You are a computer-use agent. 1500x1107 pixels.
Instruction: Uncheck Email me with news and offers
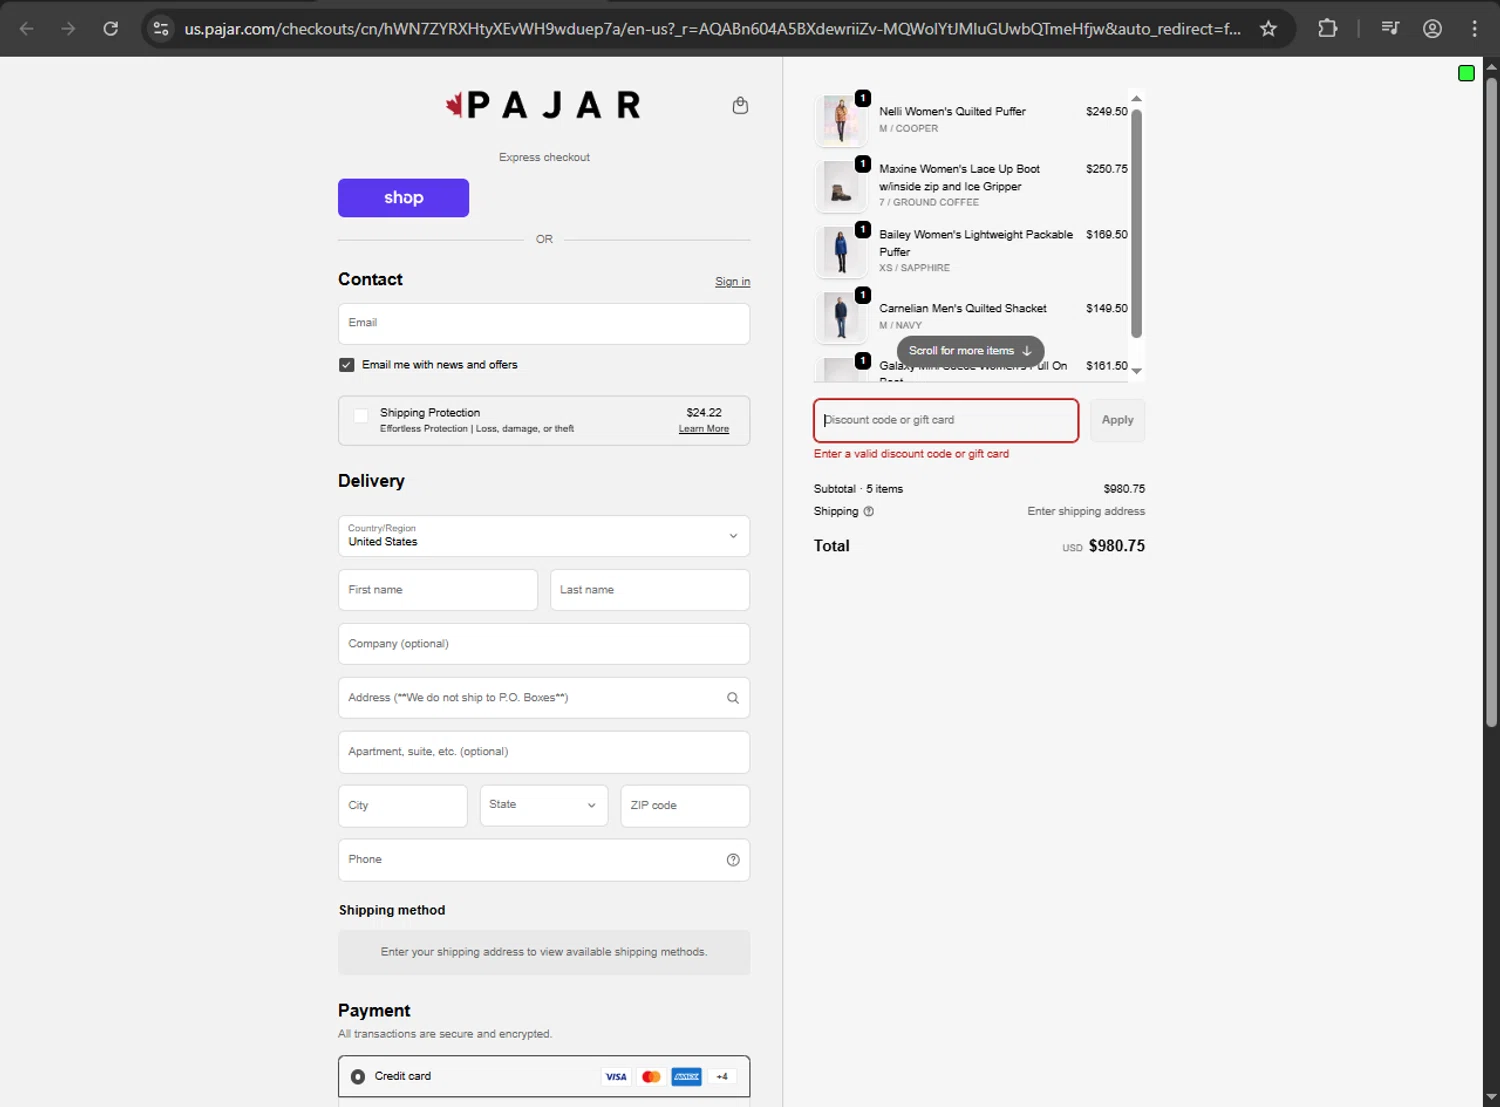347,365
